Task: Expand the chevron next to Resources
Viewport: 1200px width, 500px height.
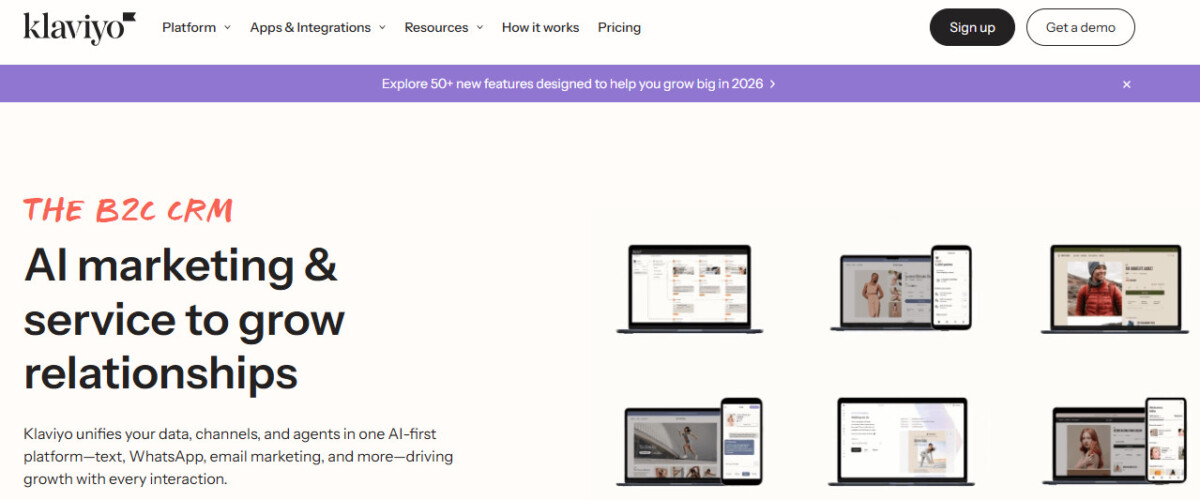Action: coord(479,28)
